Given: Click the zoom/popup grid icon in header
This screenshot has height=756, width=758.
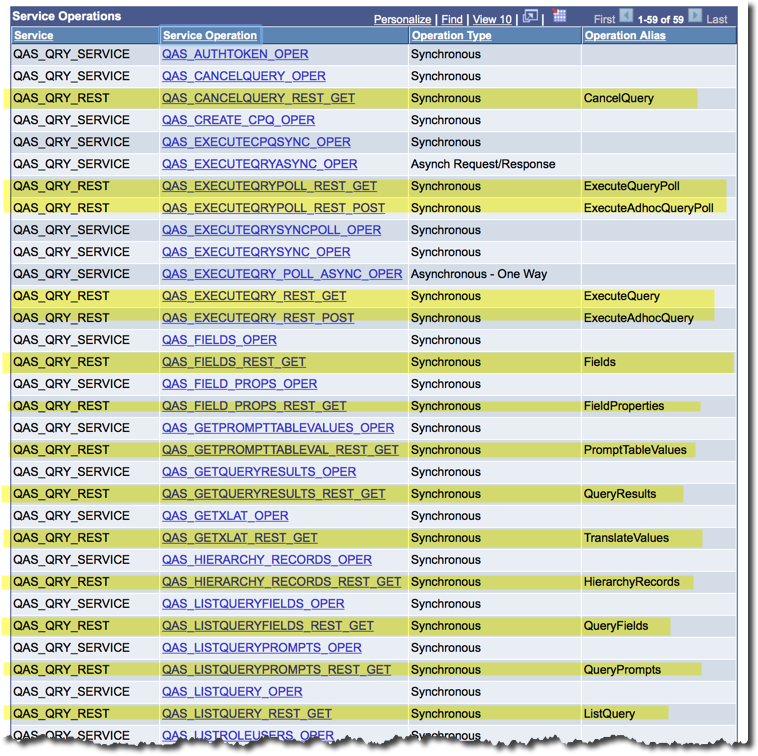Looking at the screenshot, I should click(530, 17).
